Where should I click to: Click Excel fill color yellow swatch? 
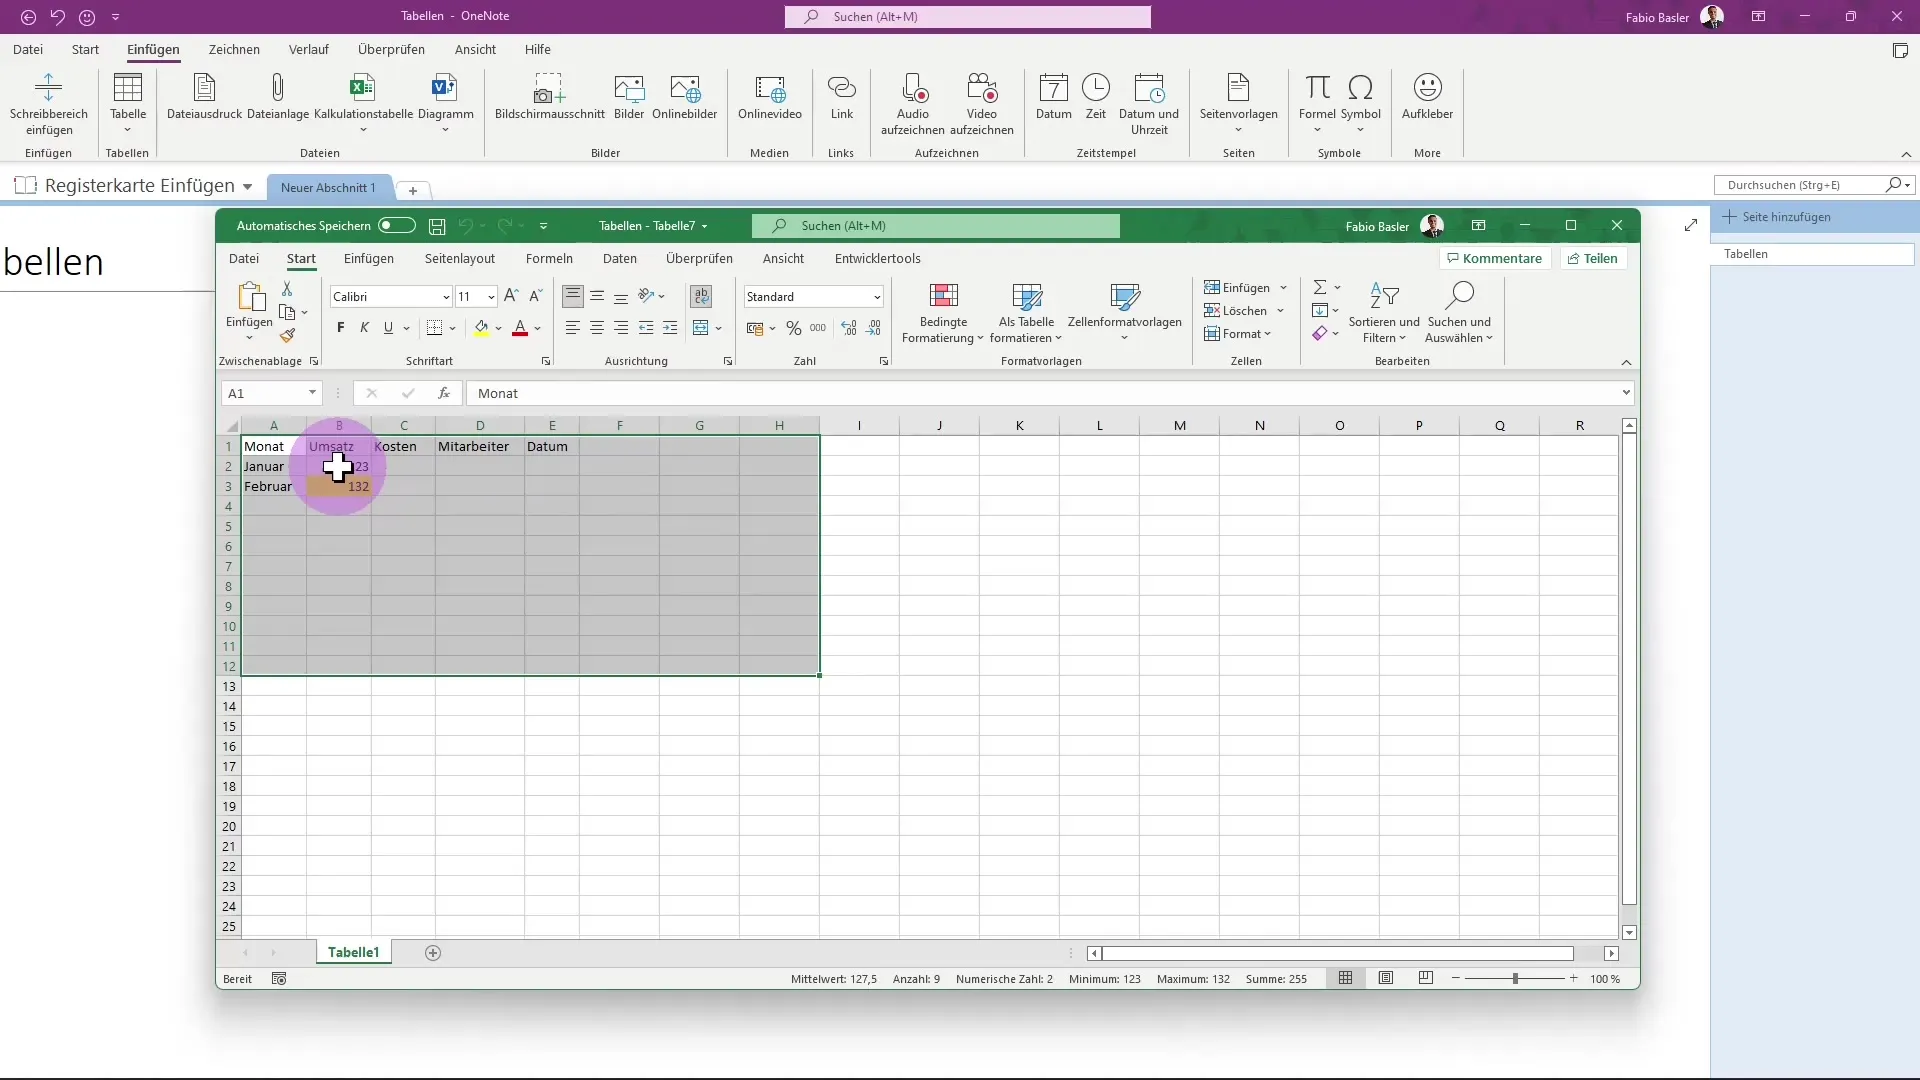[x=482, y=328]
